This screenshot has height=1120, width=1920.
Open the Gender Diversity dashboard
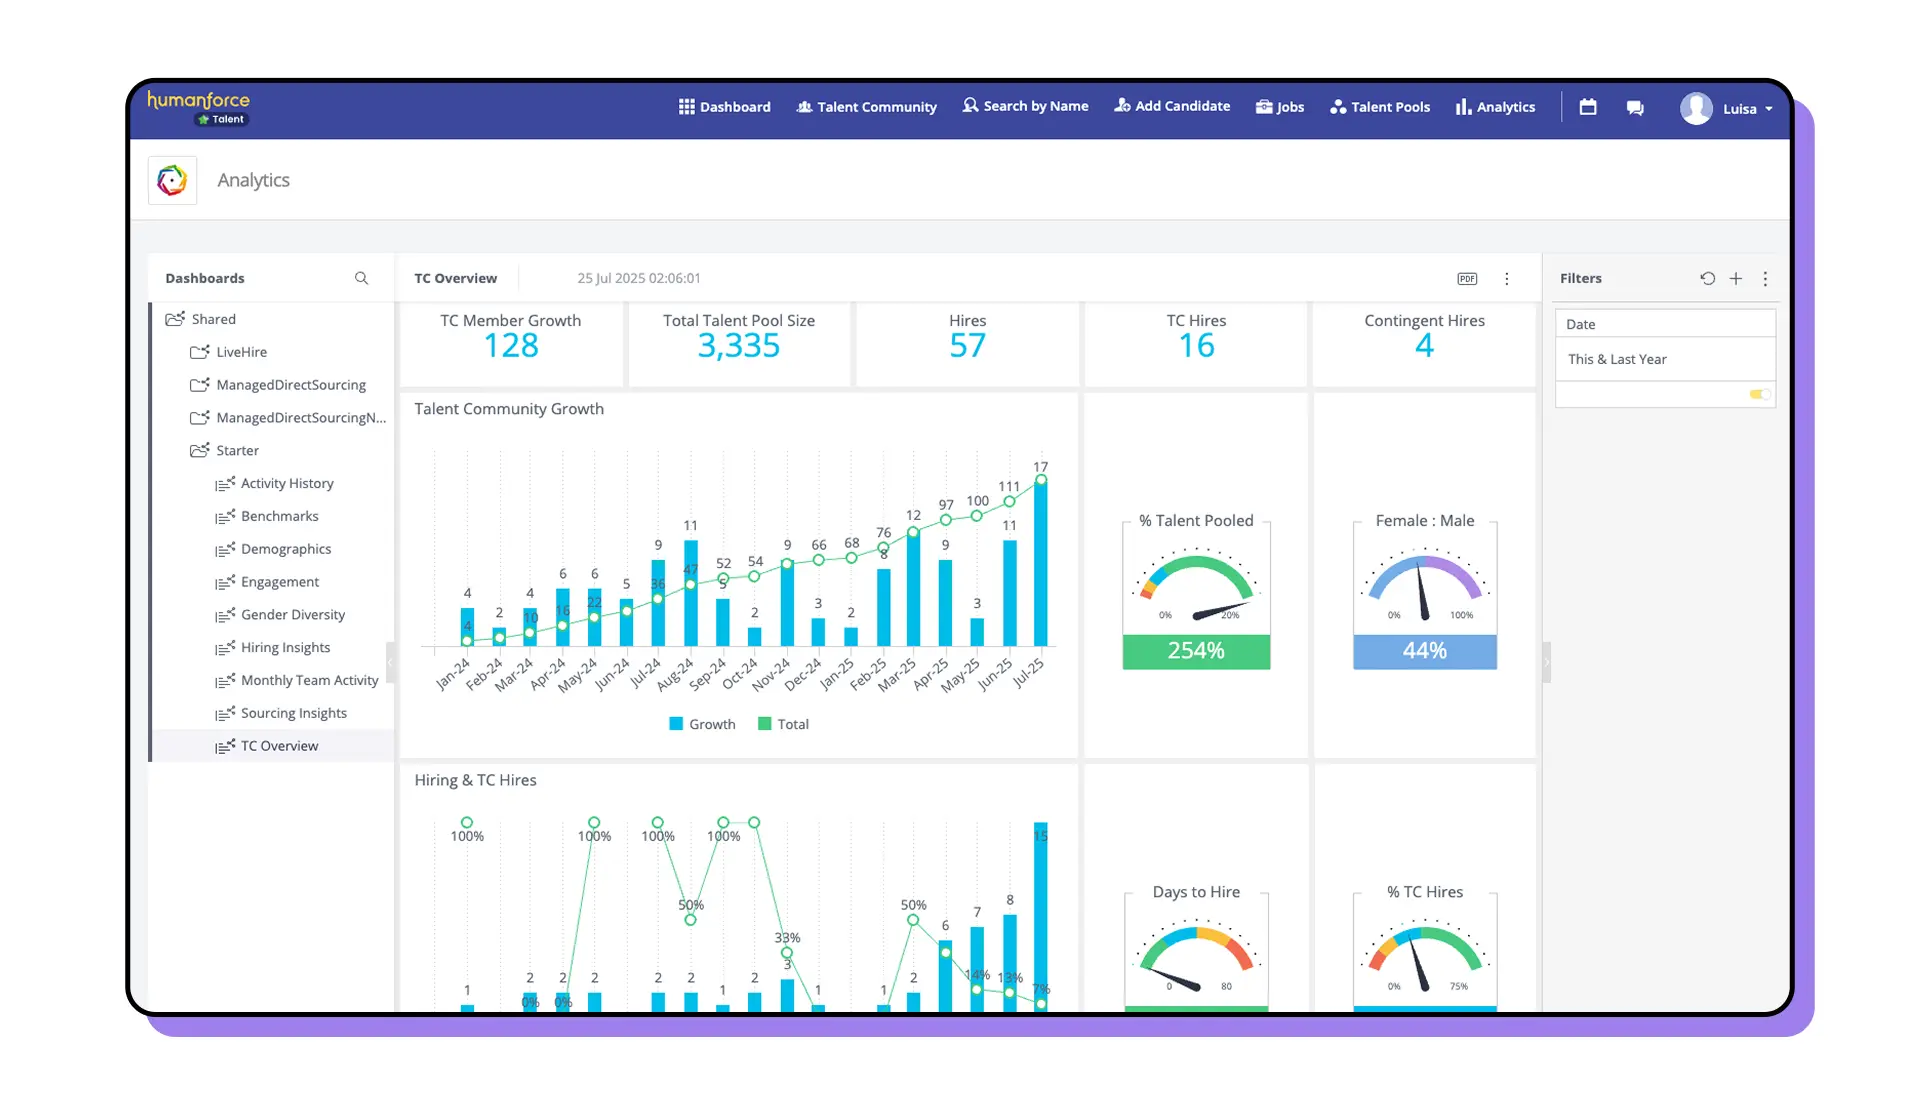[292, 615]
